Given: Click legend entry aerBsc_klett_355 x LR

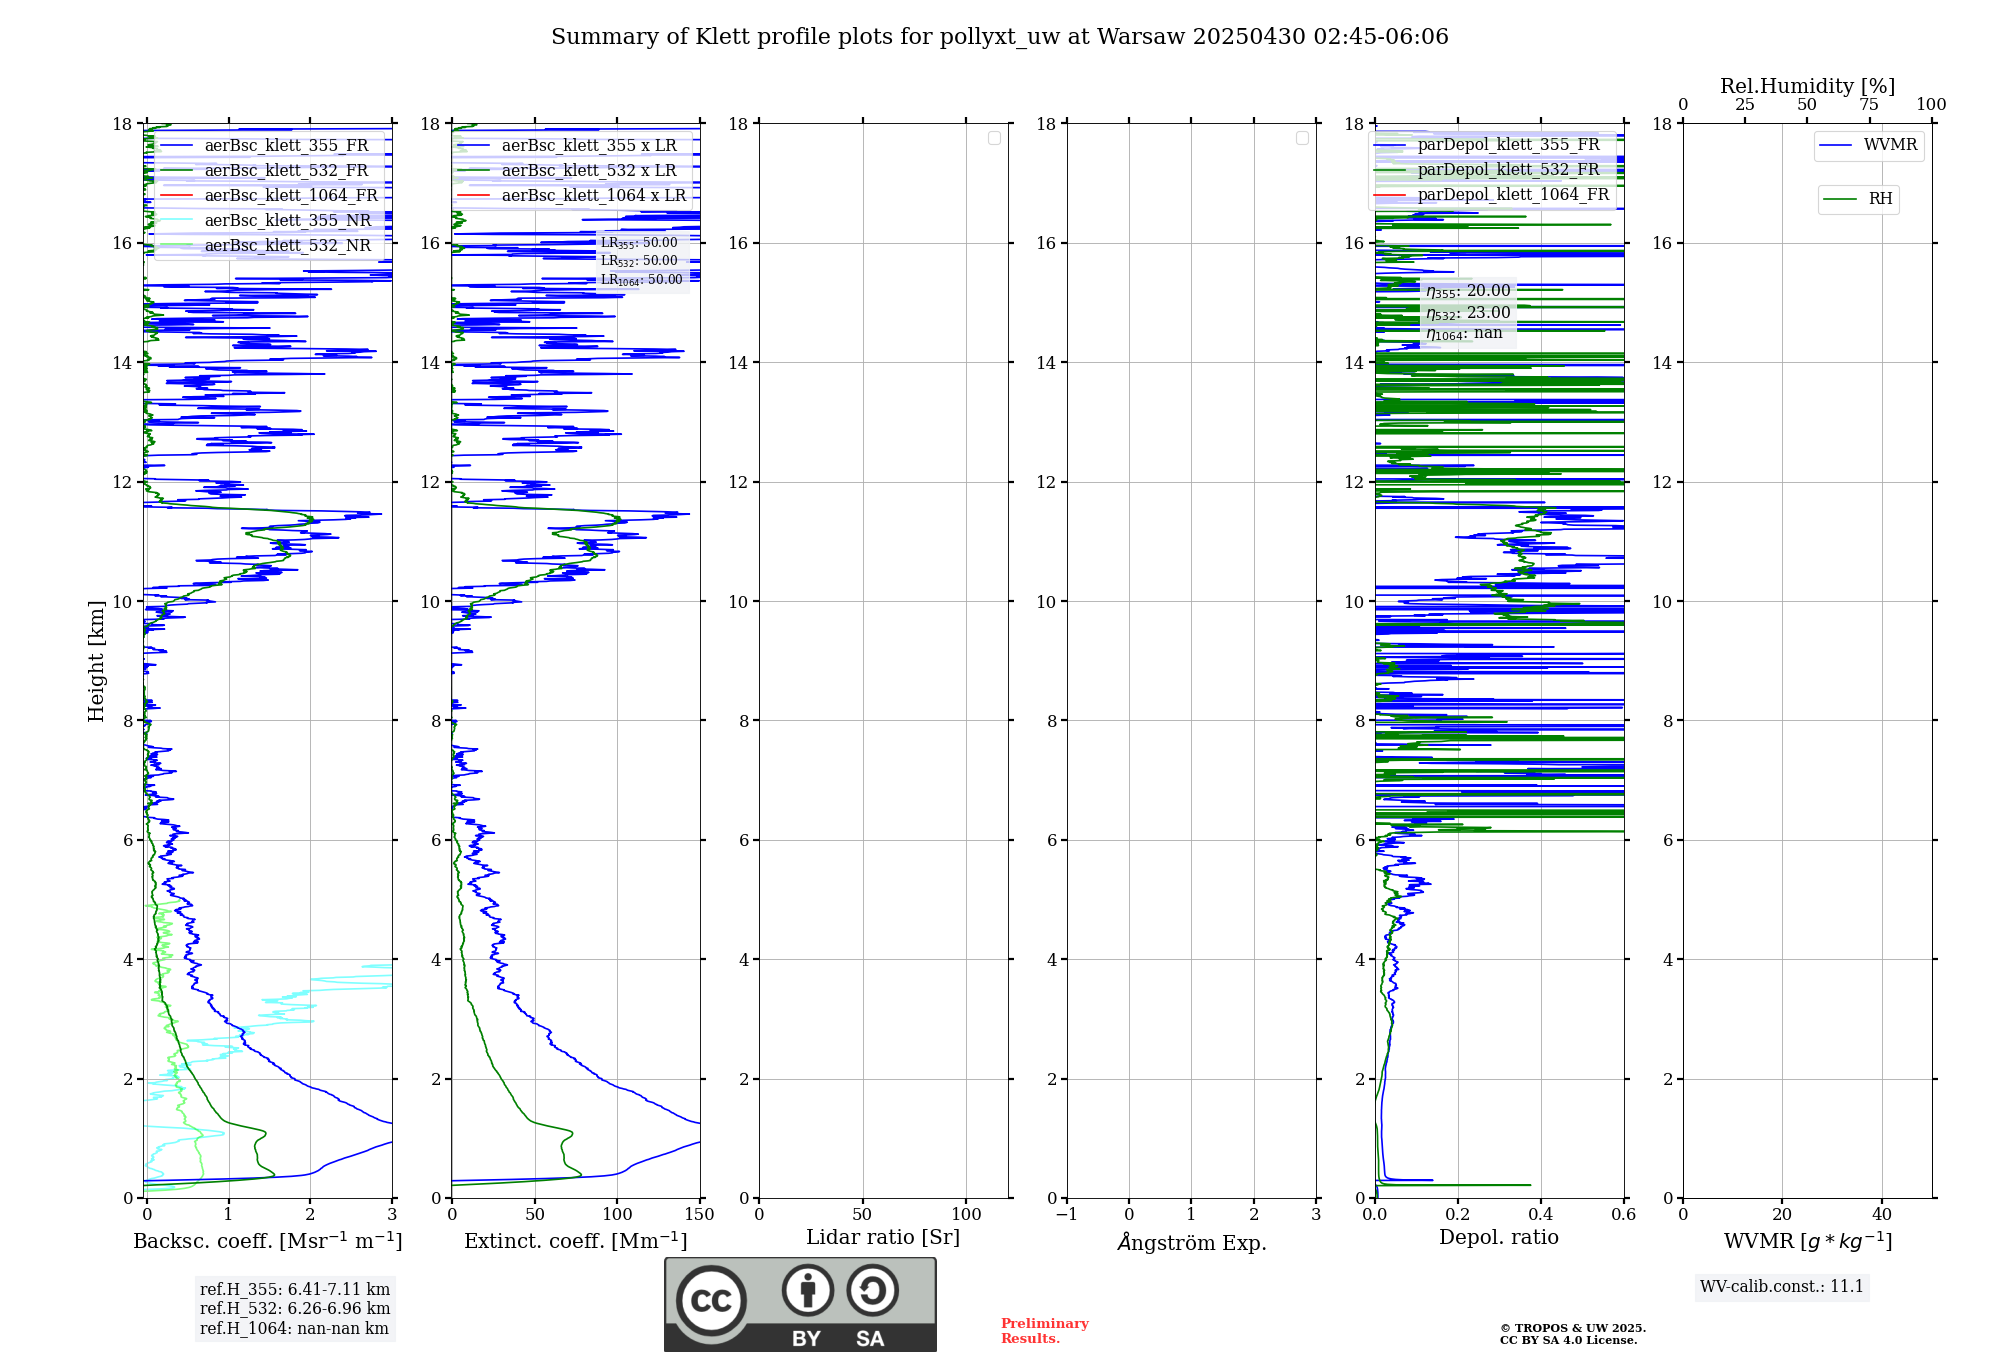Looking at the screenshot, I should pyautogui.click(x=568, y=146).
